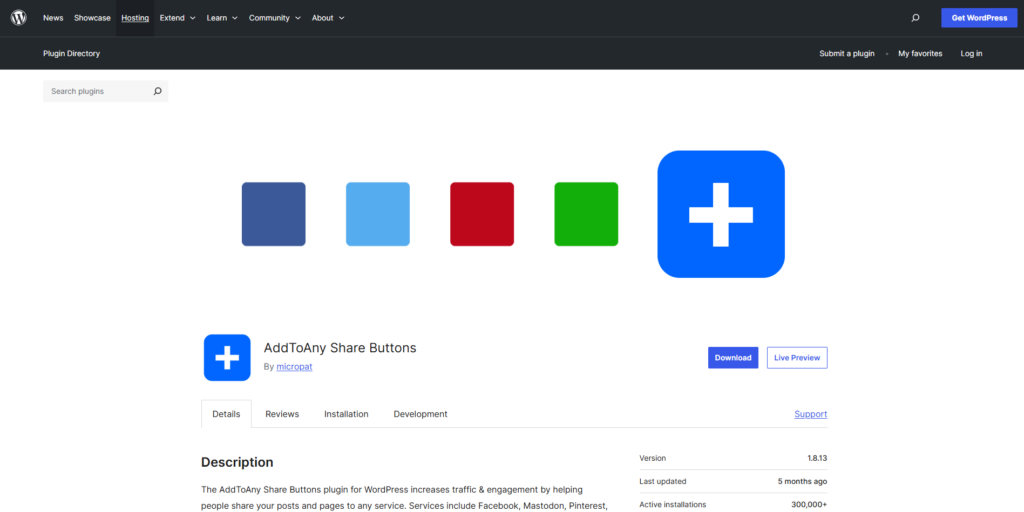The height and width of the screenshot is (512, 1024).
Task: Click the Version label
Action: coord(652,458)
